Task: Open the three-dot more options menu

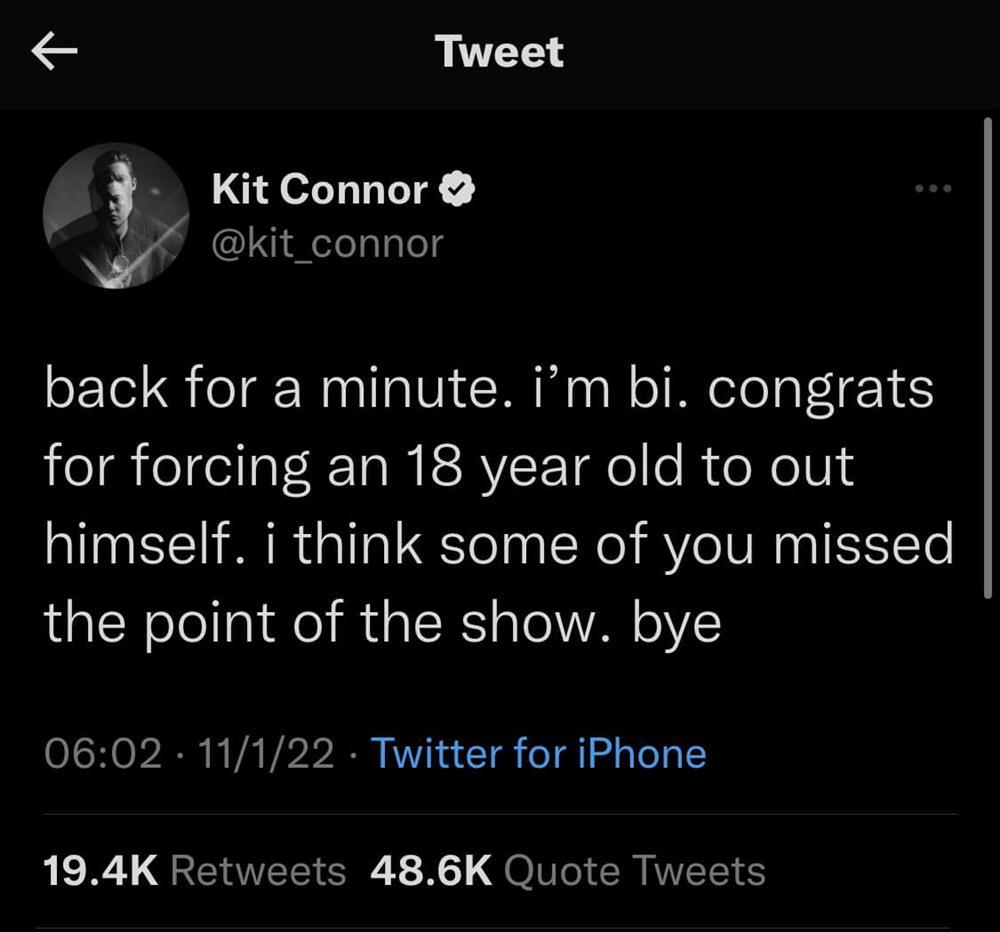Action: pyautogui.click(x=934, y=188)
